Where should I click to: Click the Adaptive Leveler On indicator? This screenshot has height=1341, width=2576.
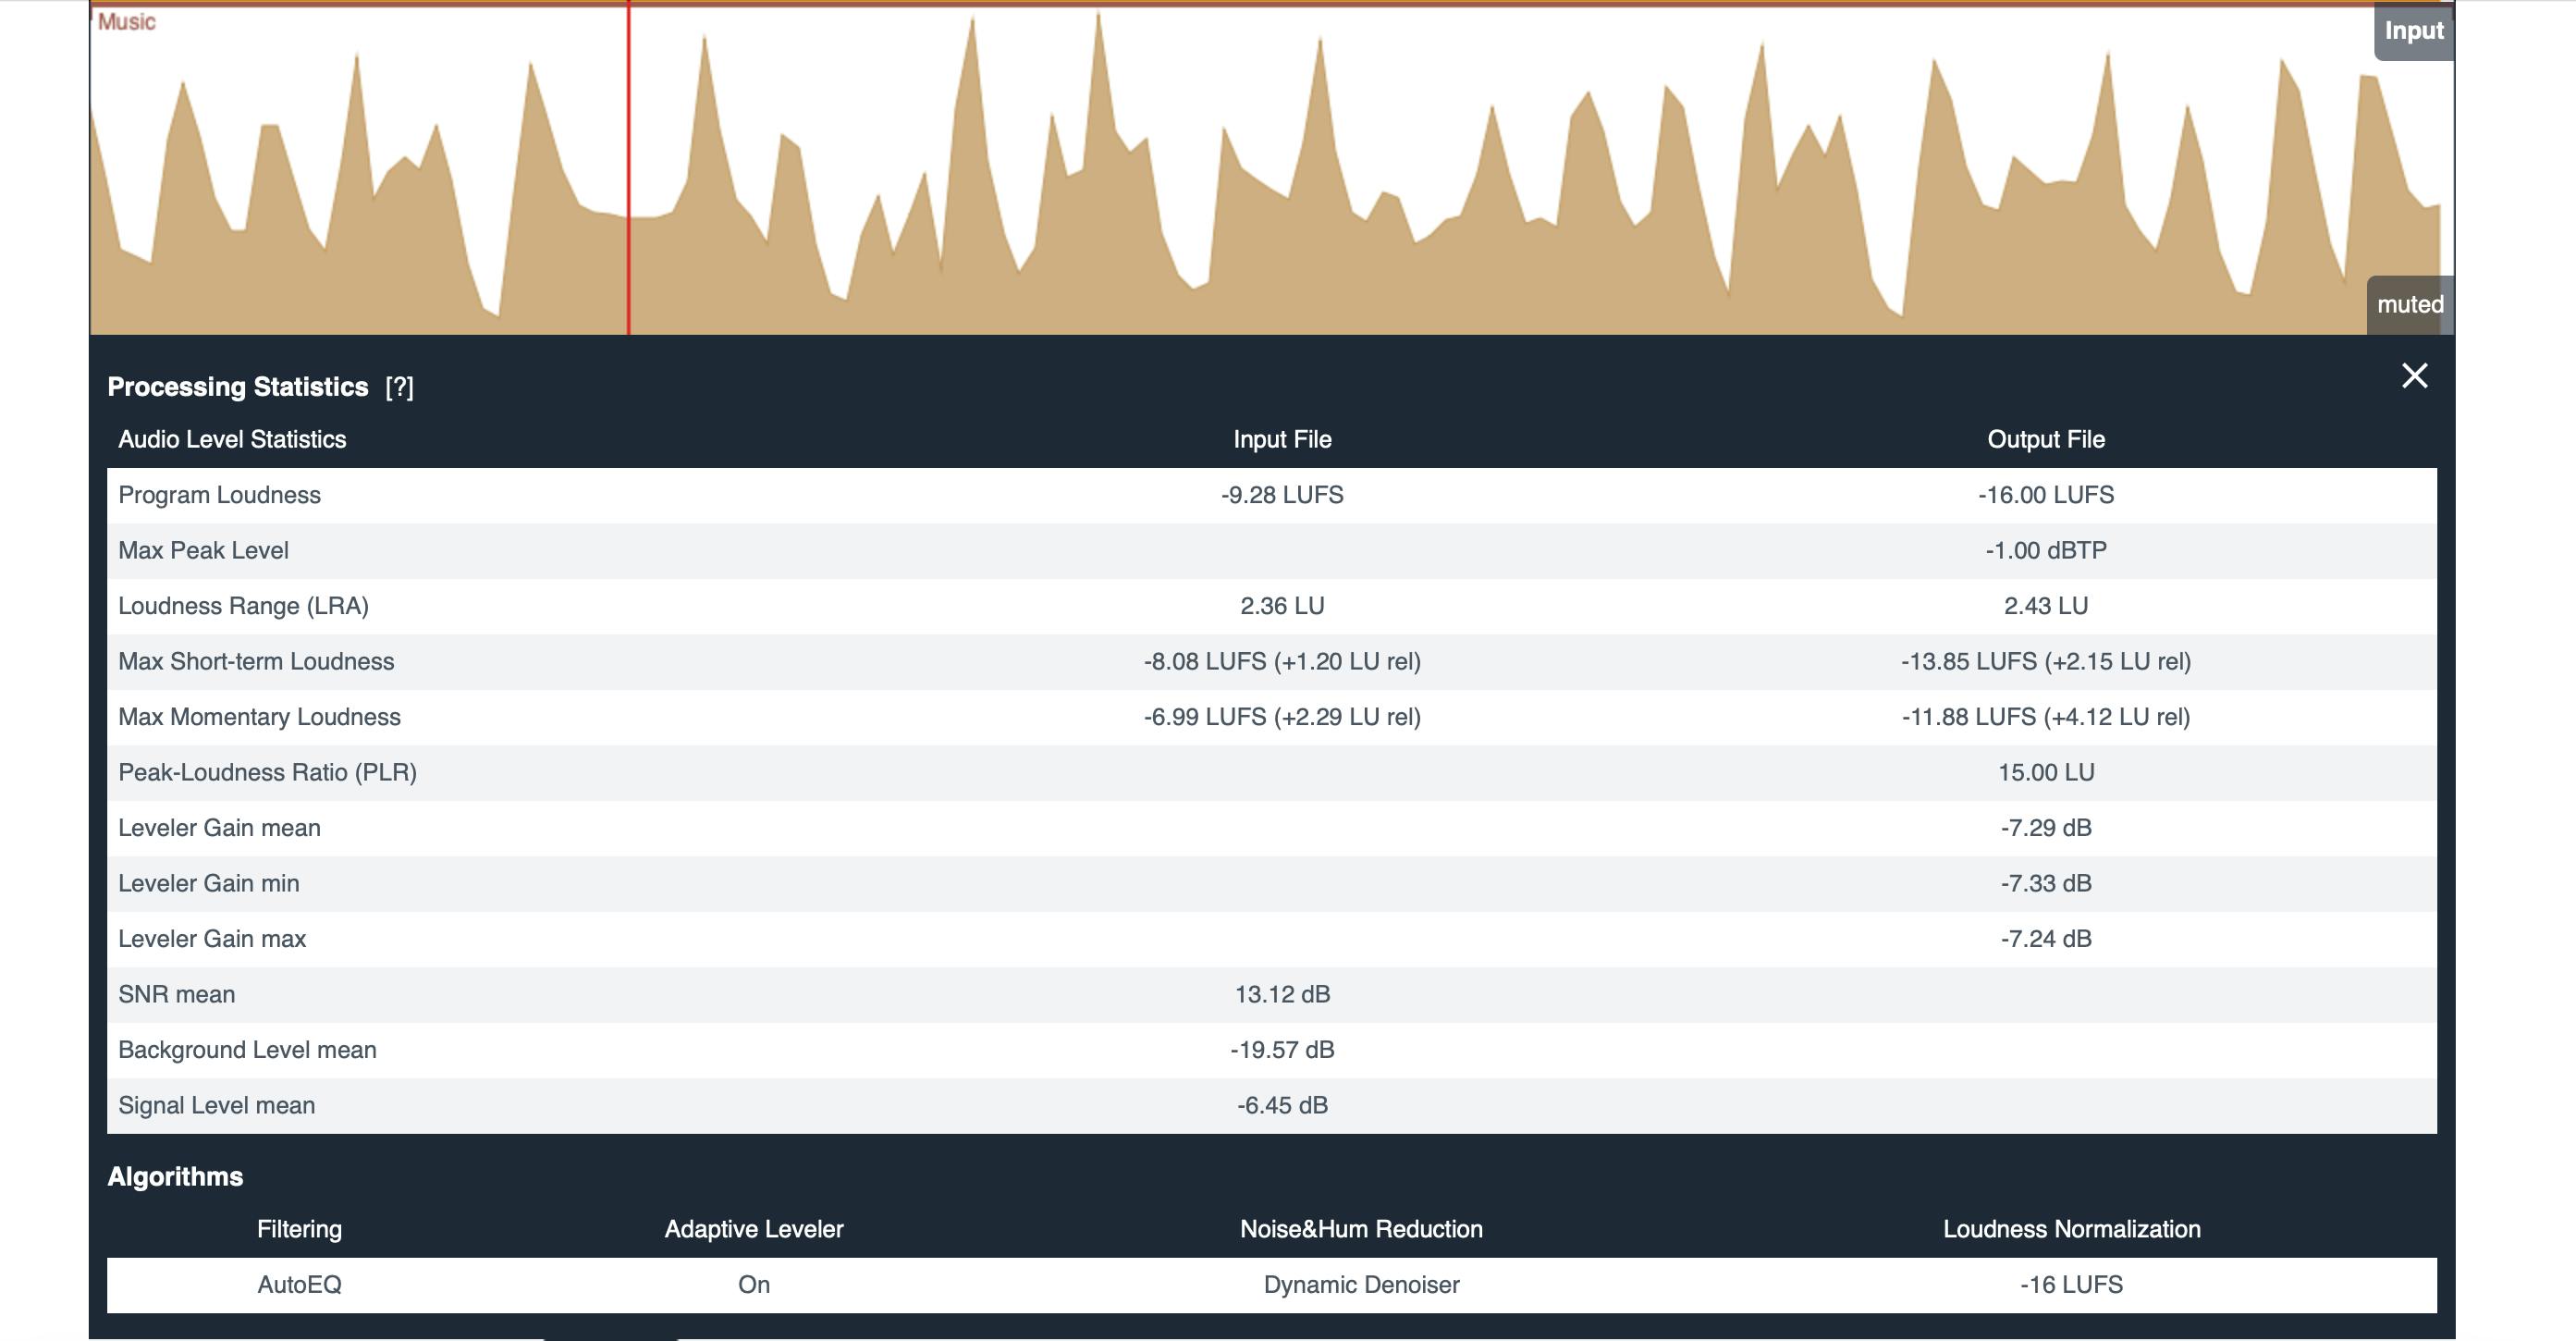(x=755, y=1285)
